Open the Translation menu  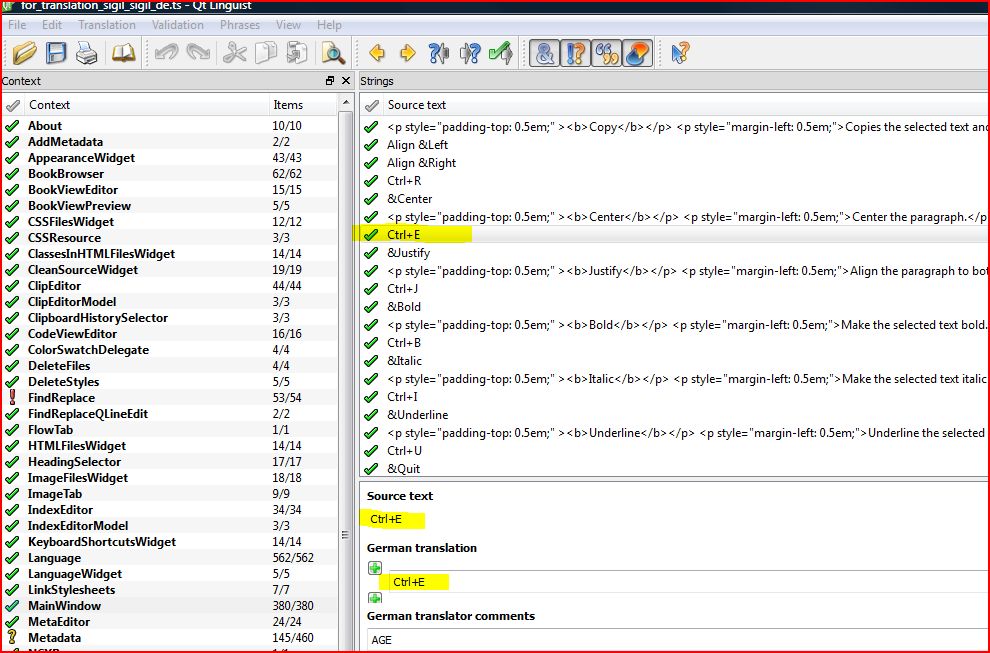[107, 25]
